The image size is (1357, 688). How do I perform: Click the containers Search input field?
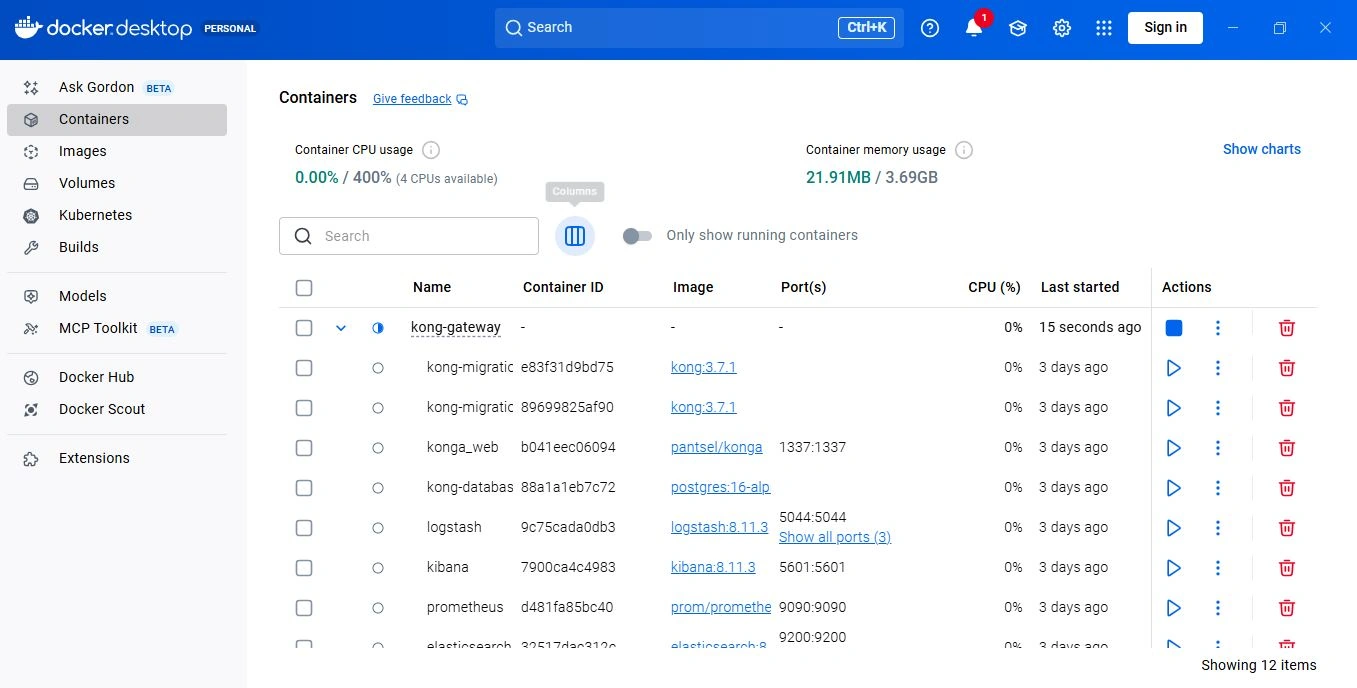click(409, 236)
